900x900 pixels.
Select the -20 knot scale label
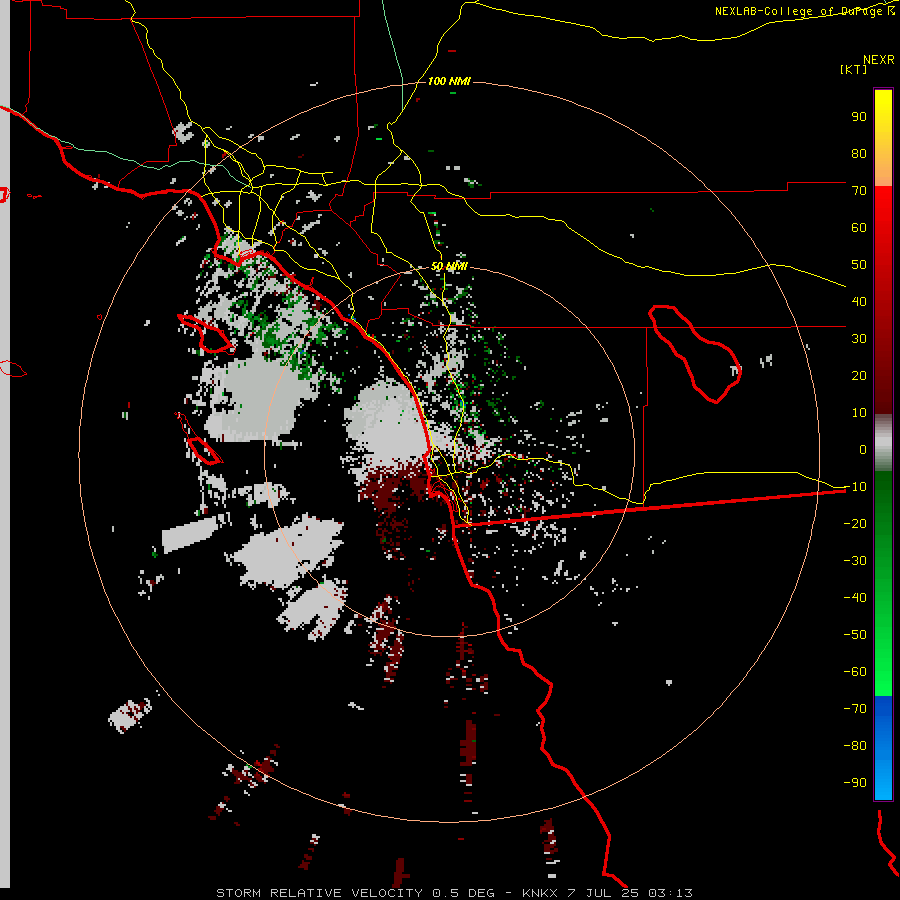pyautogui.click(x=855, y=523)
